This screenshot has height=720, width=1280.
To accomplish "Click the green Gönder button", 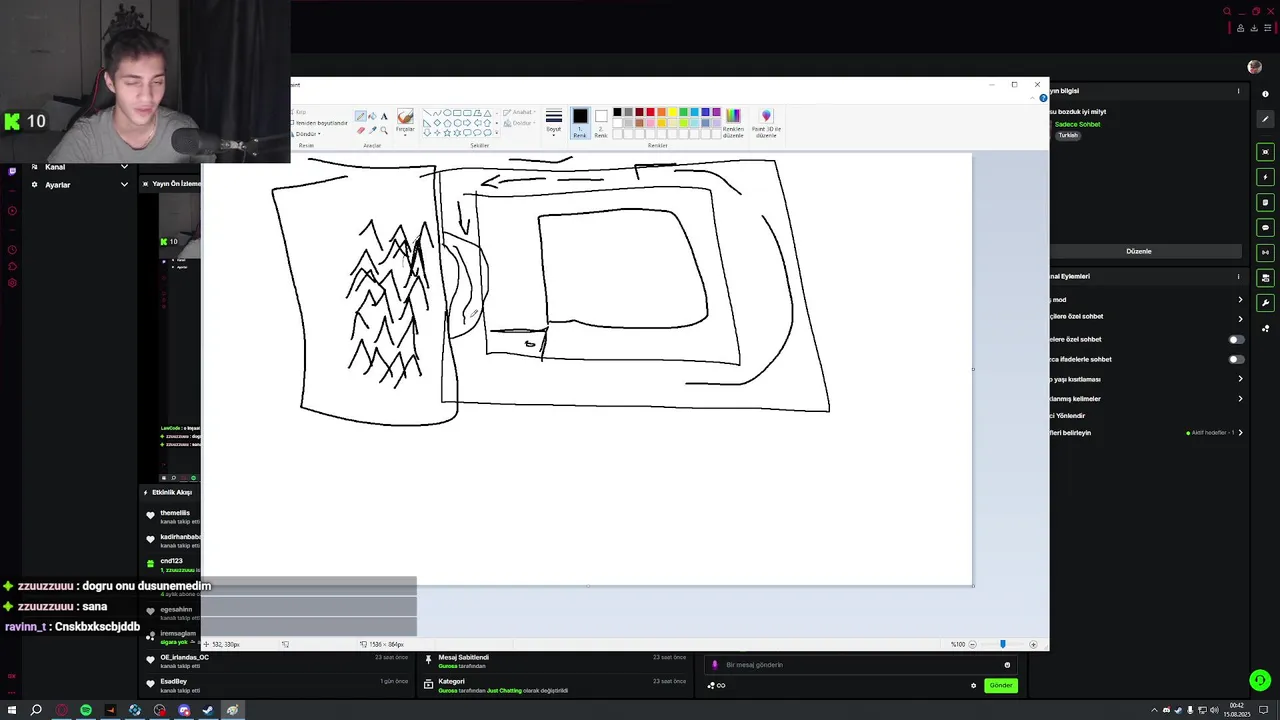I will 1001,685.
